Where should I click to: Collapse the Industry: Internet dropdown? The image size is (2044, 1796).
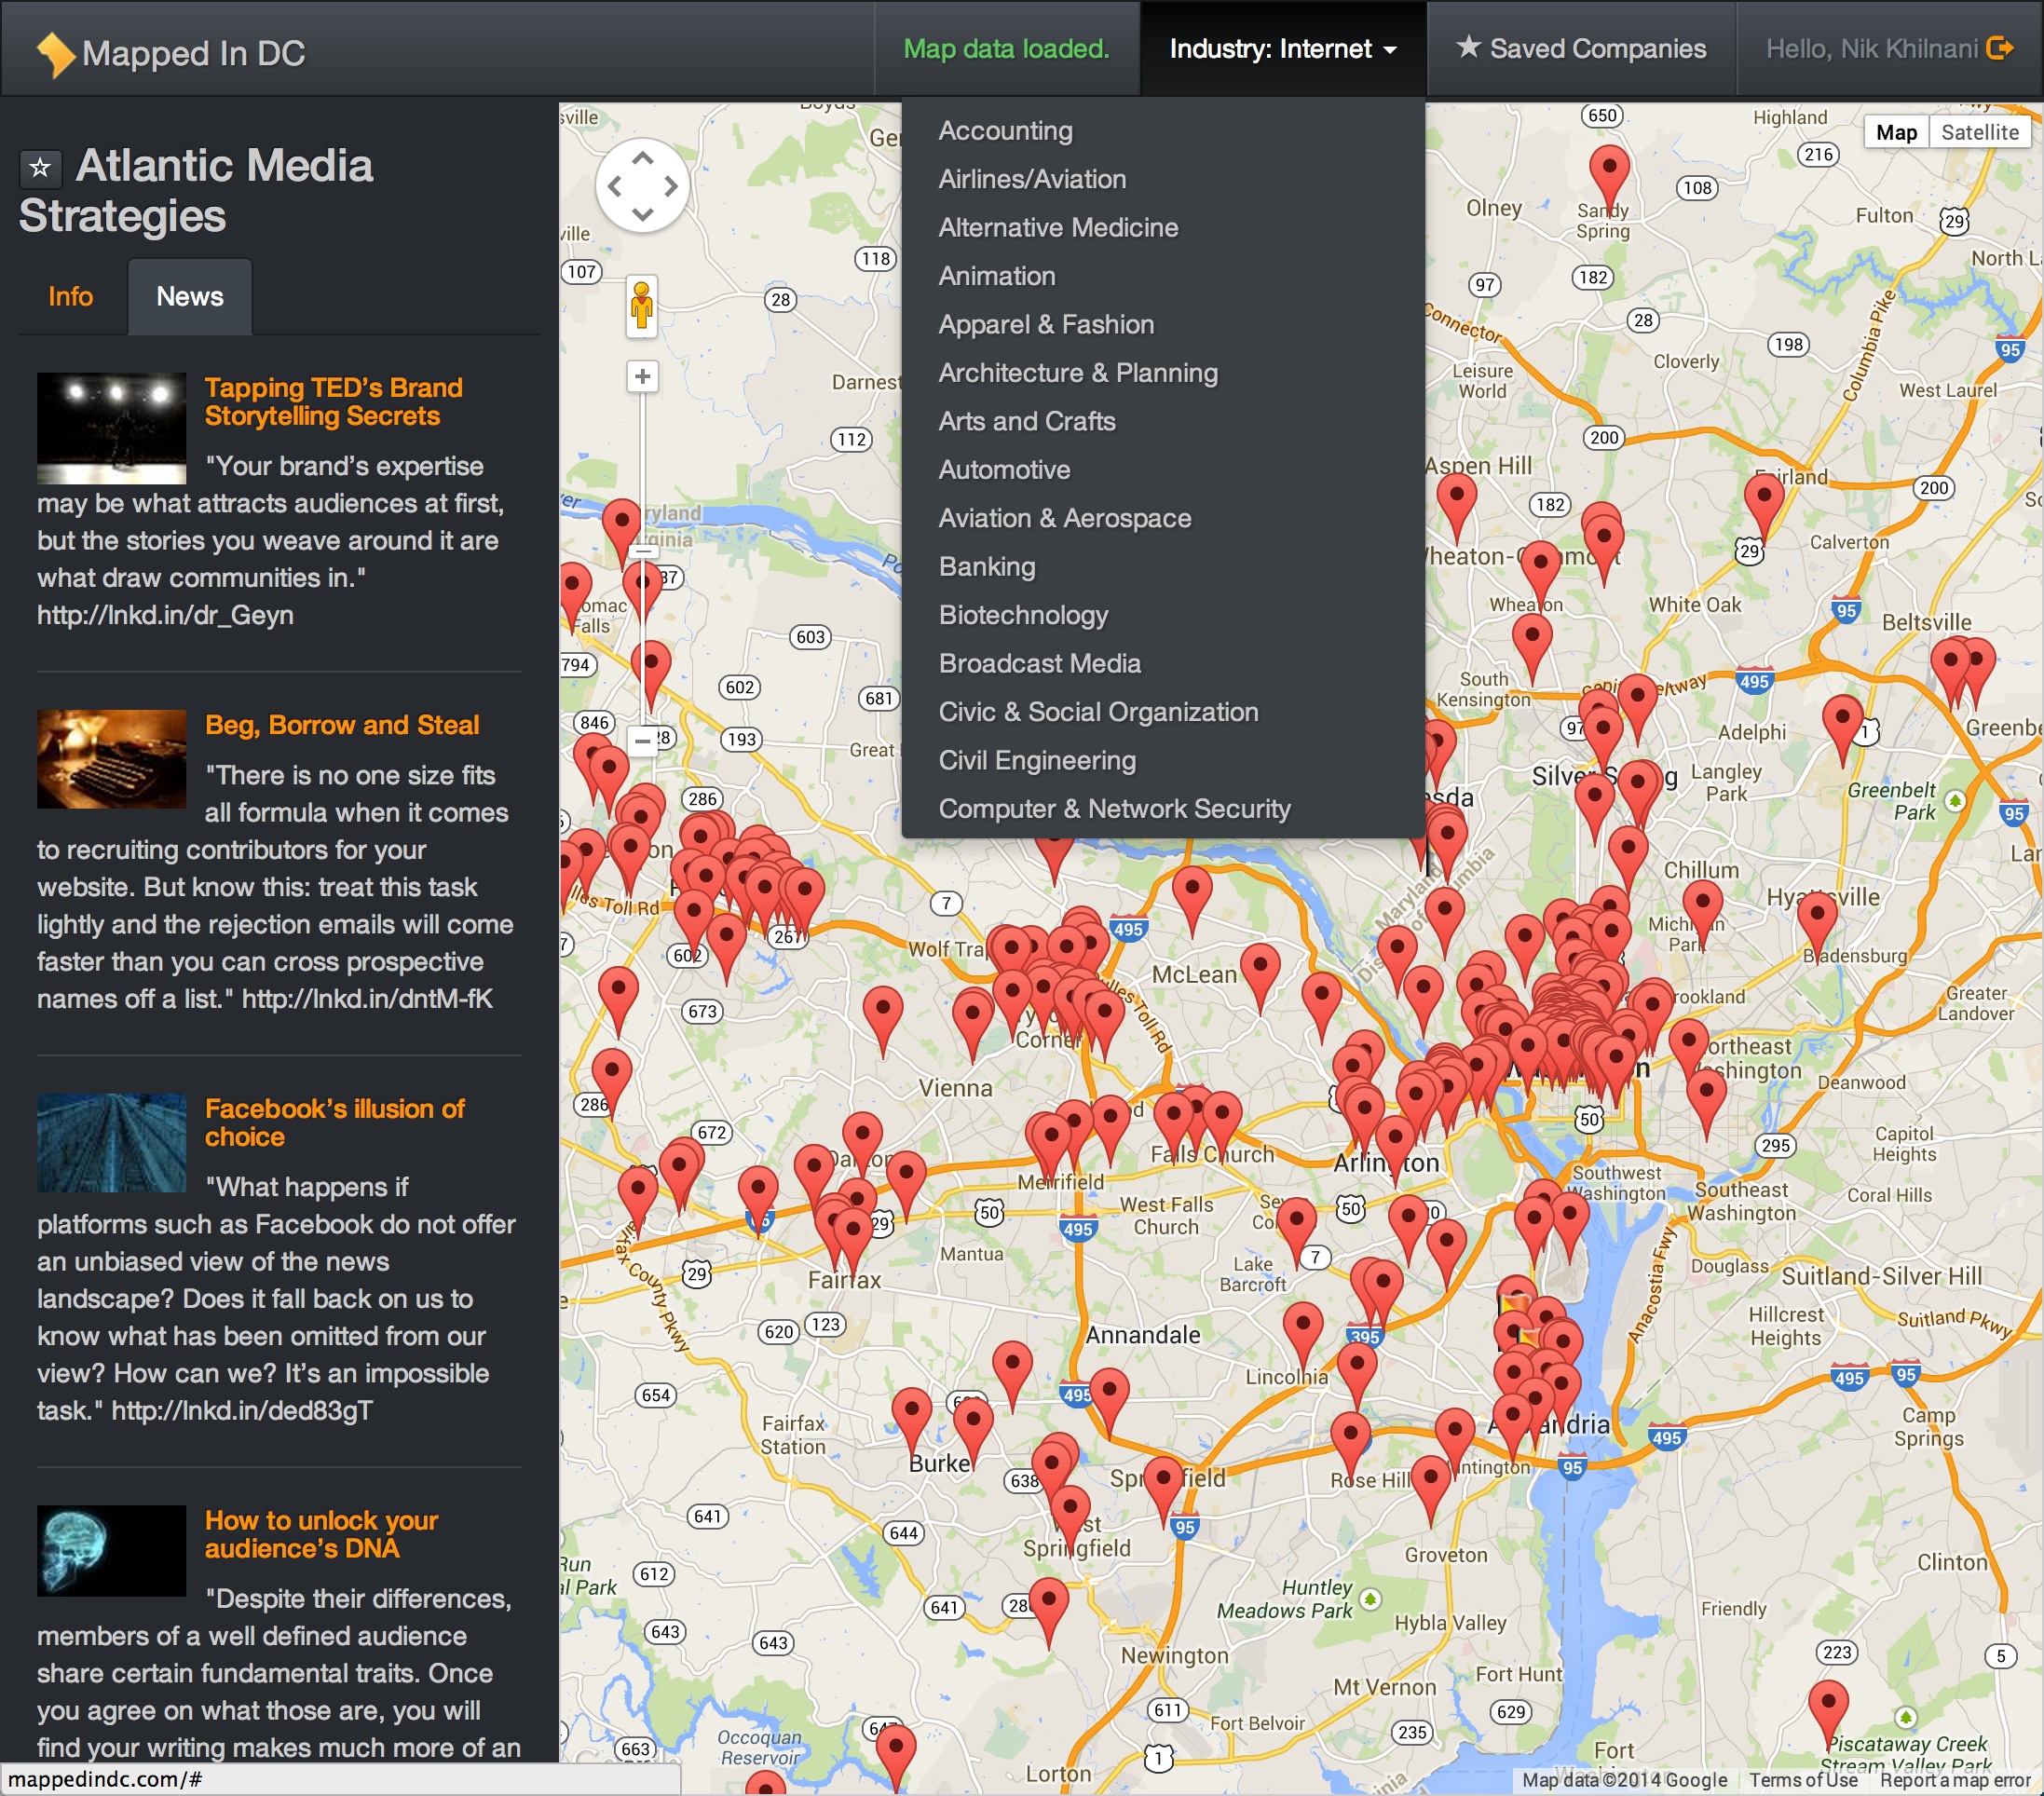[x=1282, y=49]
